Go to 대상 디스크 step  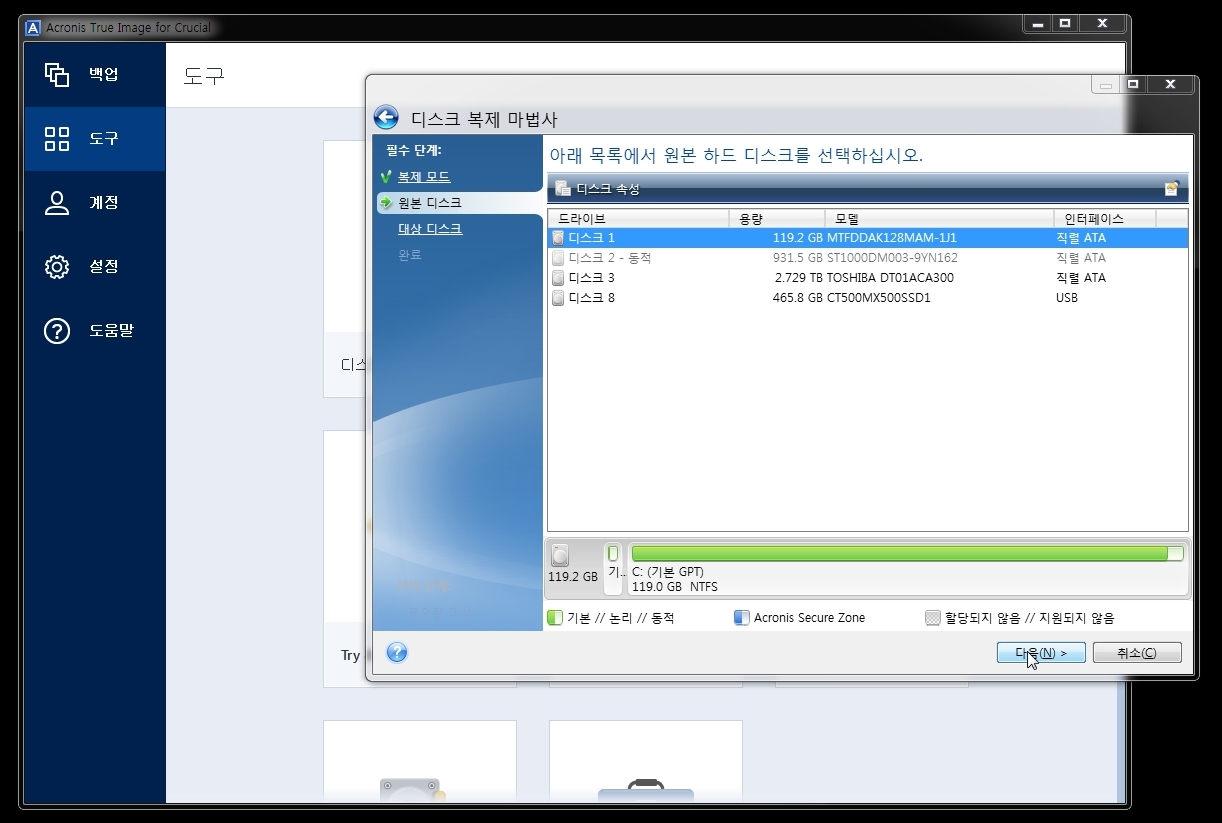[x=430, y=229]
